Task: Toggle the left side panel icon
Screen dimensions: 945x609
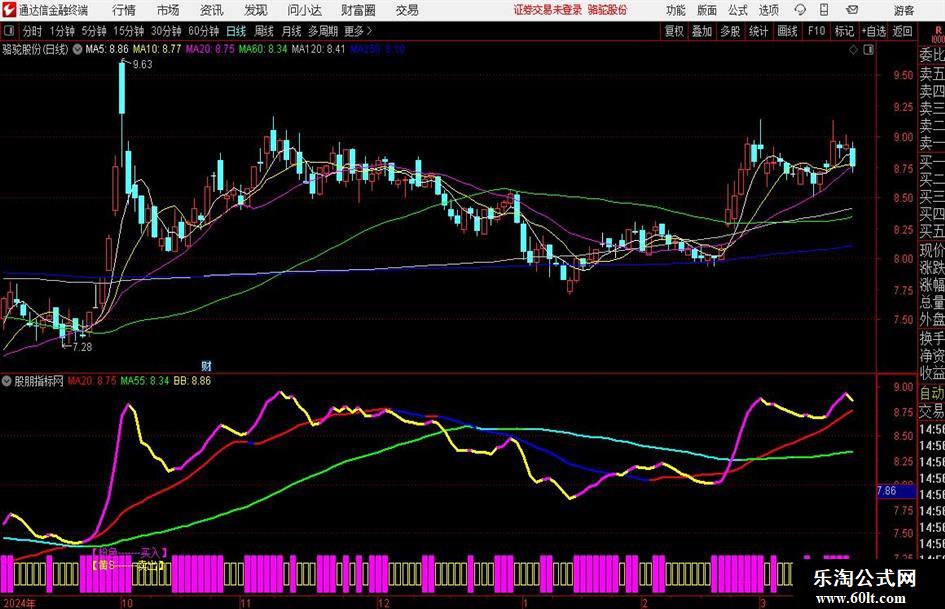Action: coord(8,31)
